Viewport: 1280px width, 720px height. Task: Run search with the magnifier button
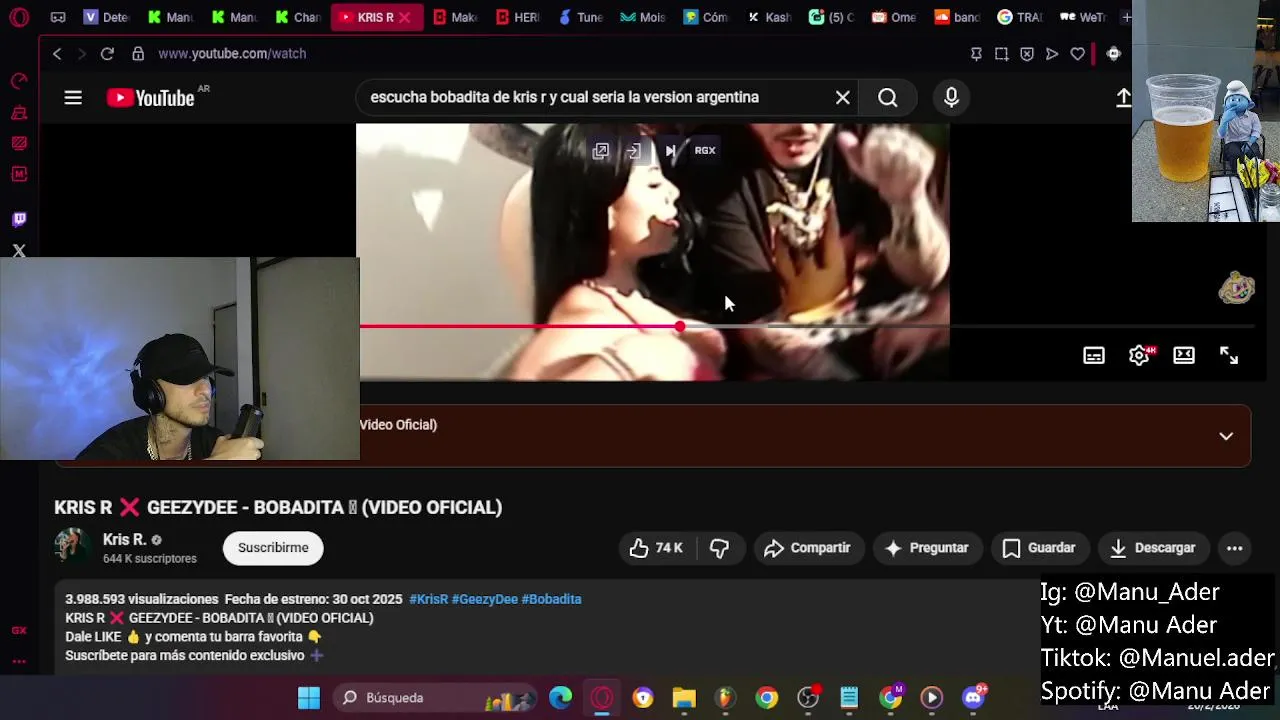point(888,97)
